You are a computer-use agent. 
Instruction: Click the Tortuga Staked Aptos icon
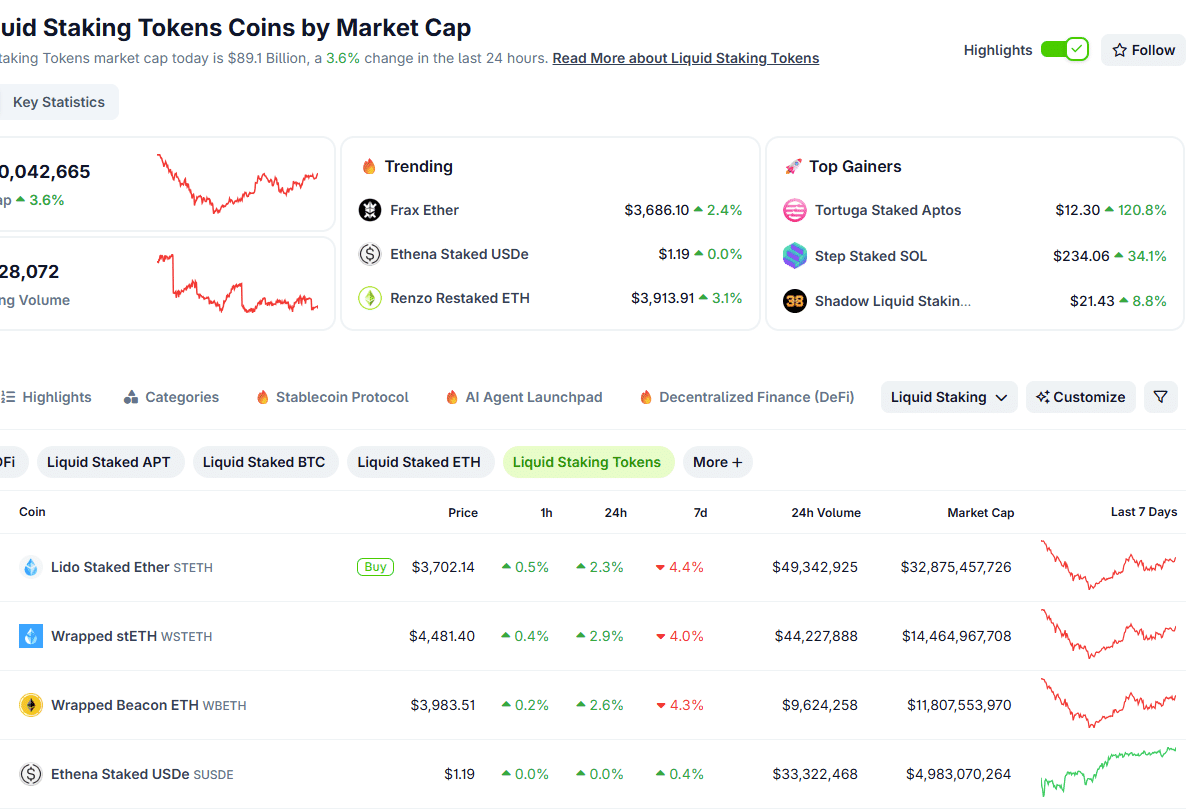[x=795, y=210]
